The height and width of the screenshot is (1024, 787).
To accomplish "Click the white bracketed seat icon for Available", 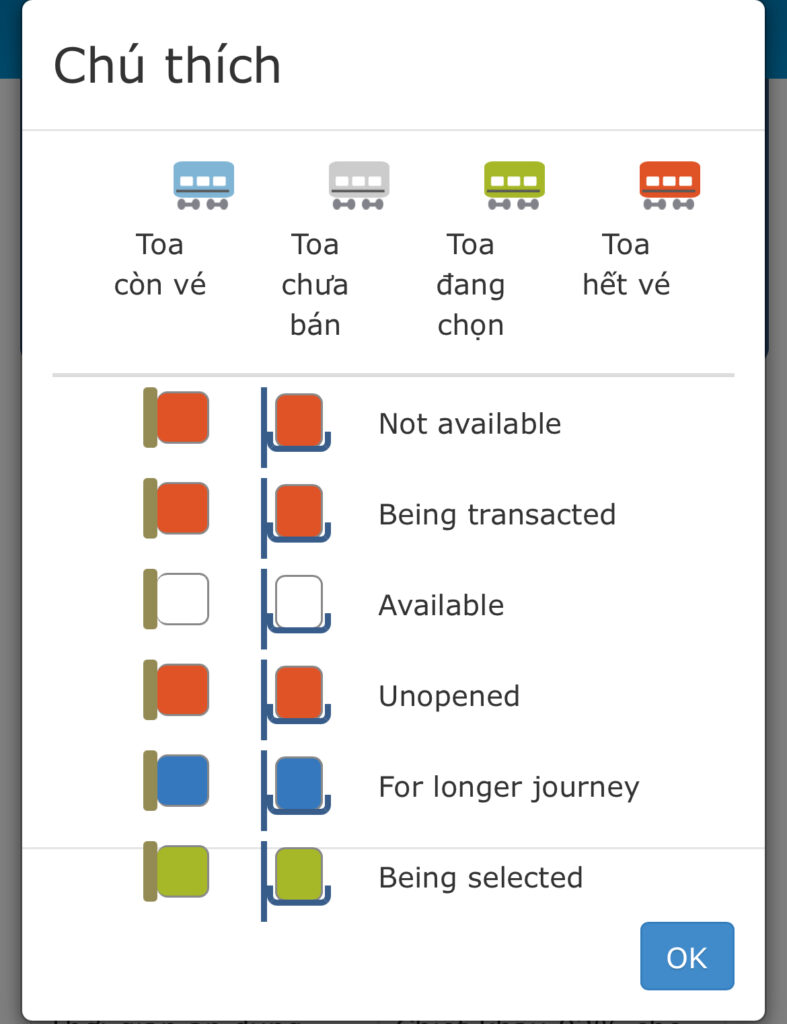I will 296,609.
